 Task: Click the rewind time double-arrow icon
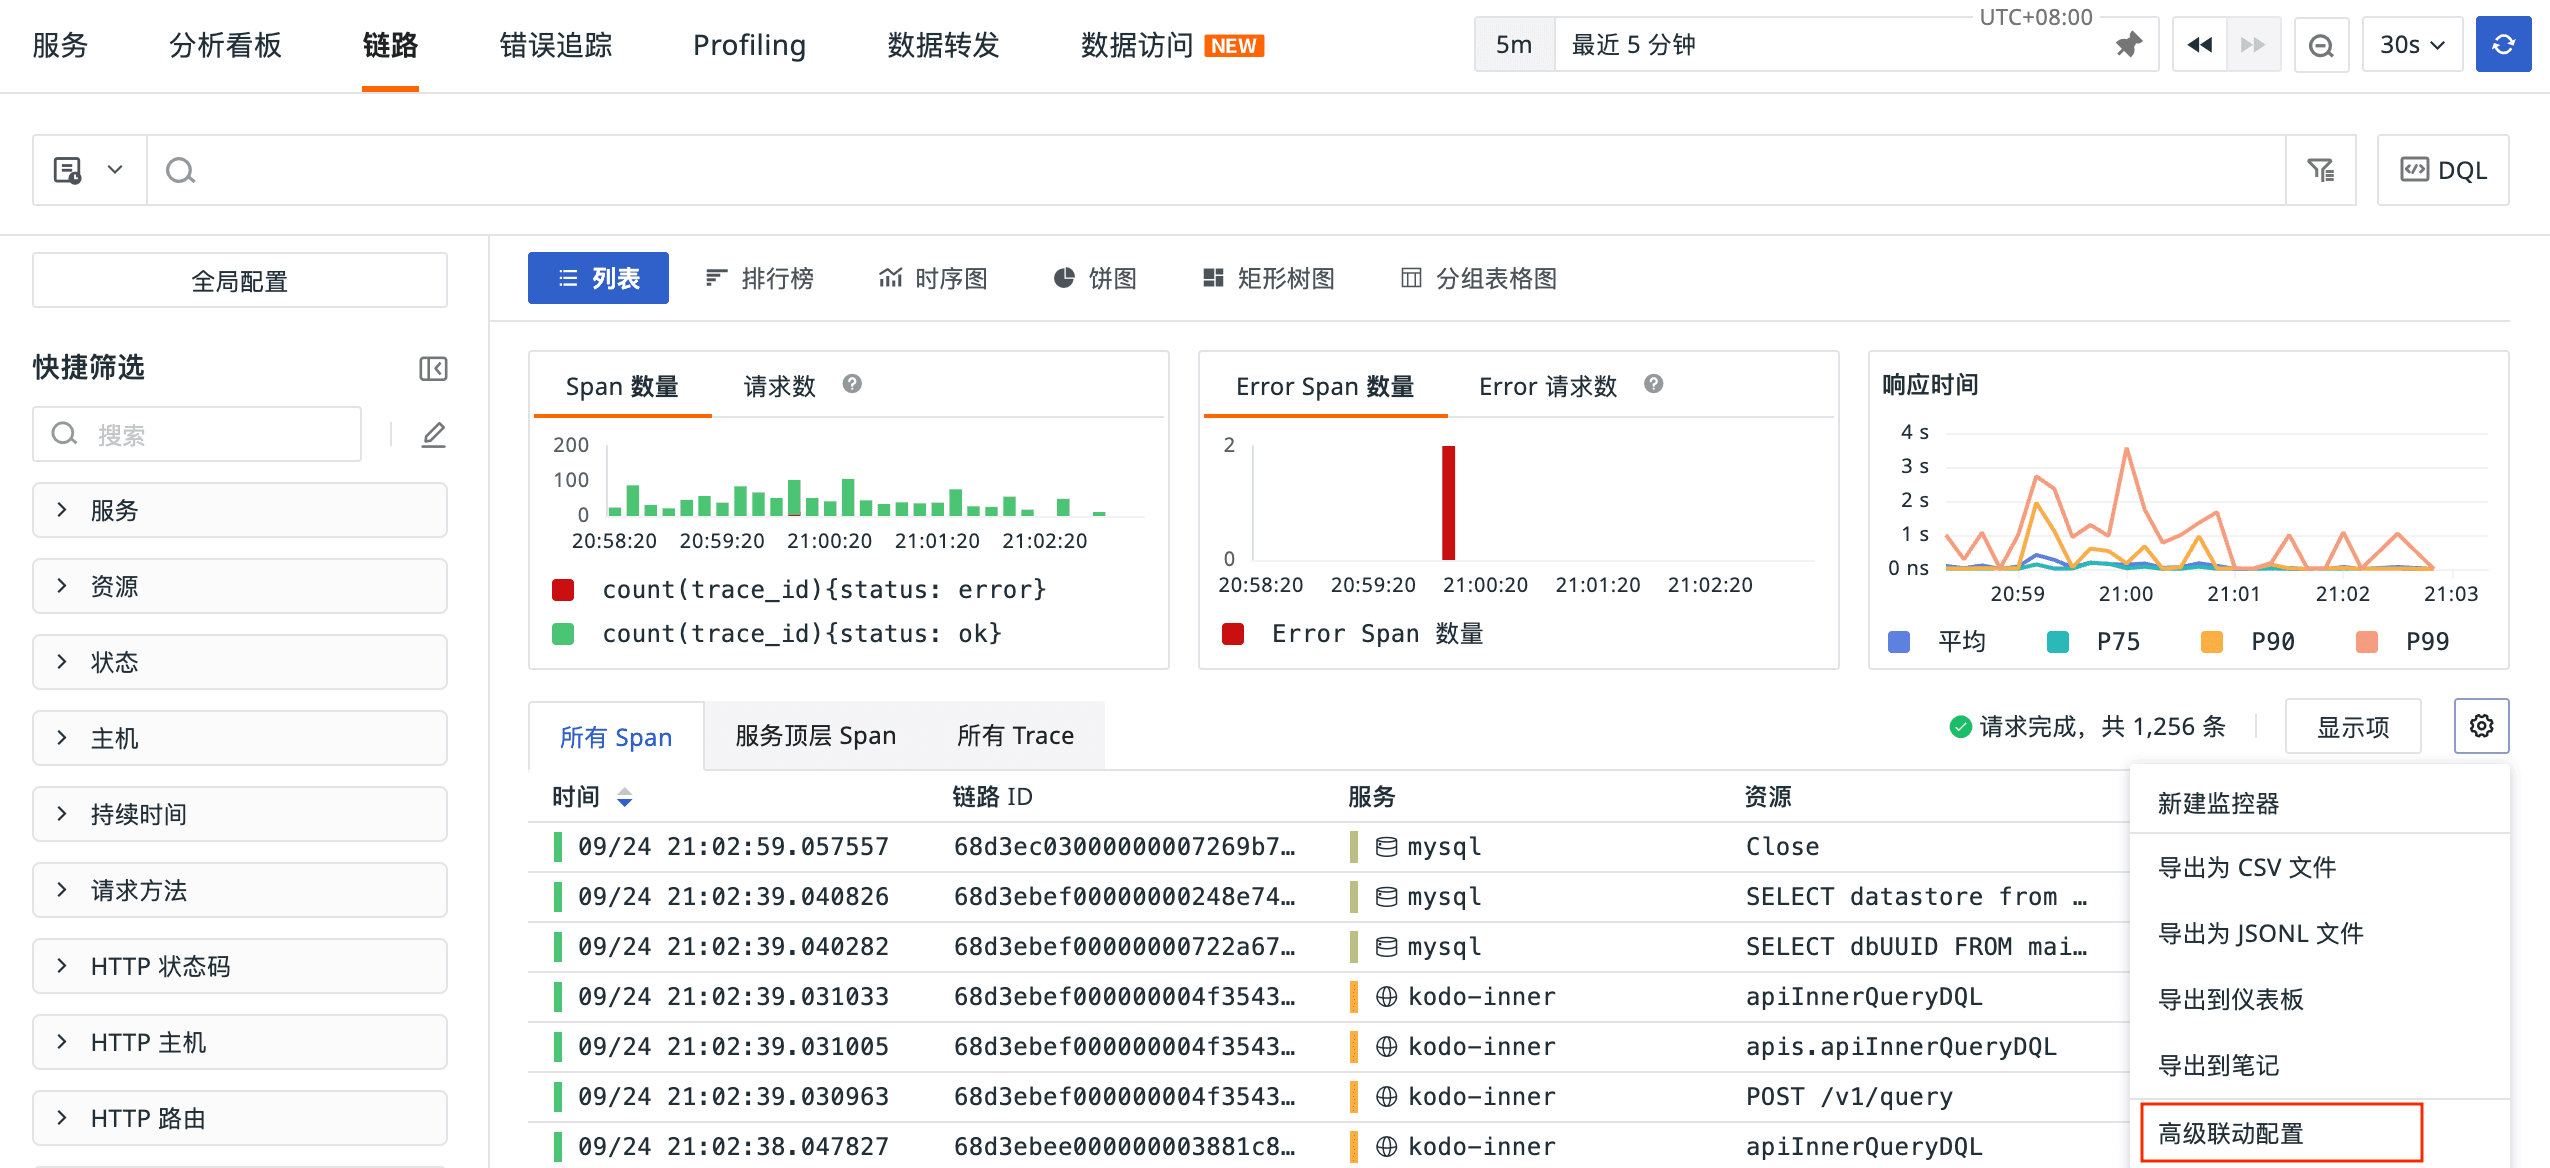pyautogui.click(x=2199, y=45)
